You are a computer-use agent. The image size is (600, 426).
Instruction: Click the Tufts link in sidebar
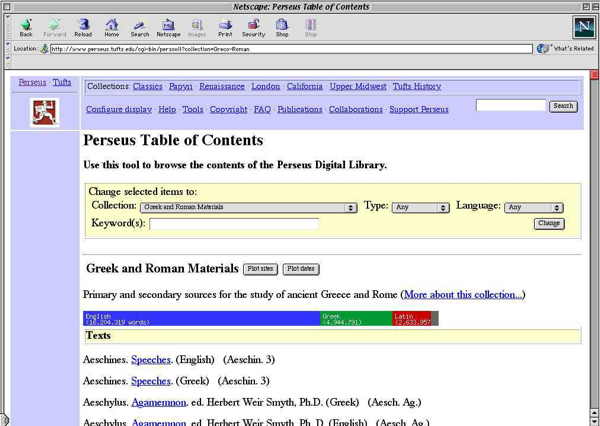(x=62, y=82)
